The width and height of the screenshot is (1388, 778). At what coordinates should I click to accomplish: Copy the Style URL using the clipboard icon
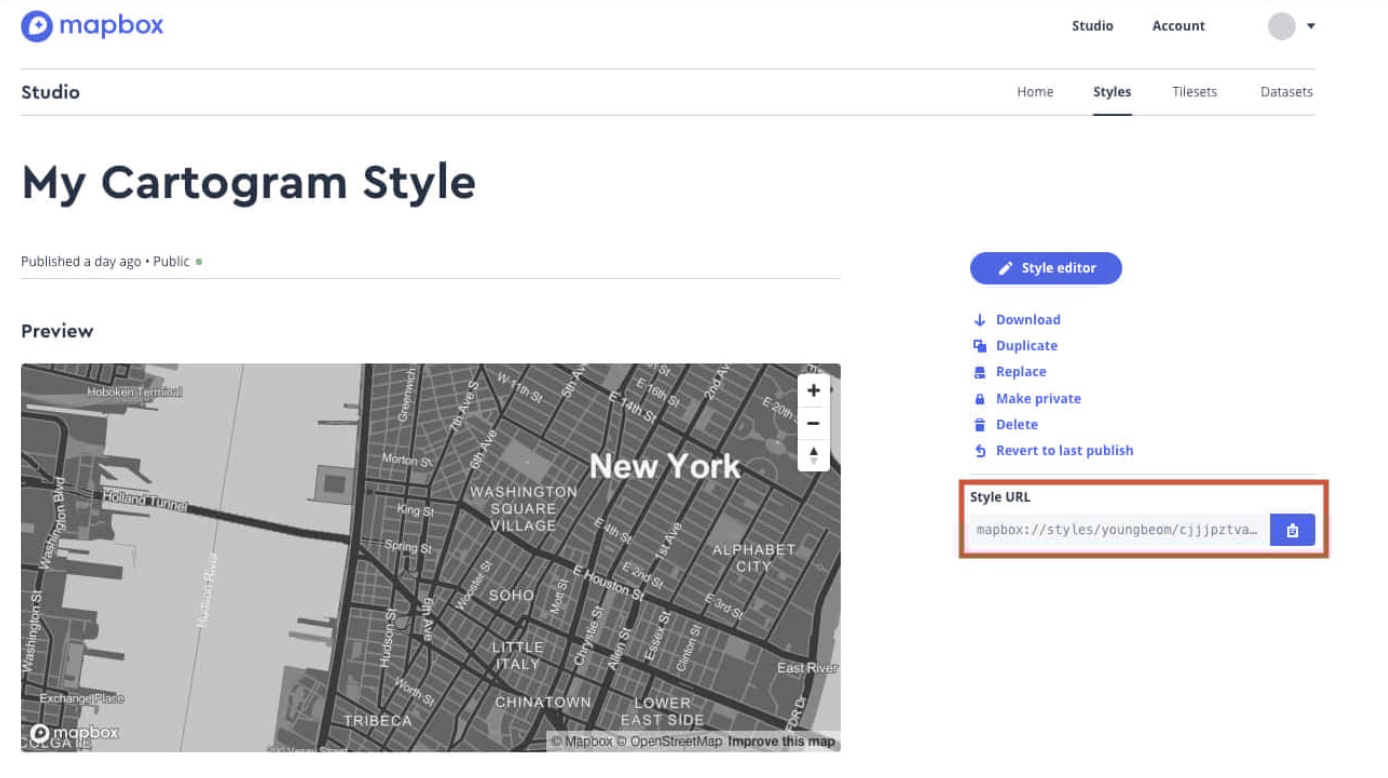pos(1292,530)
